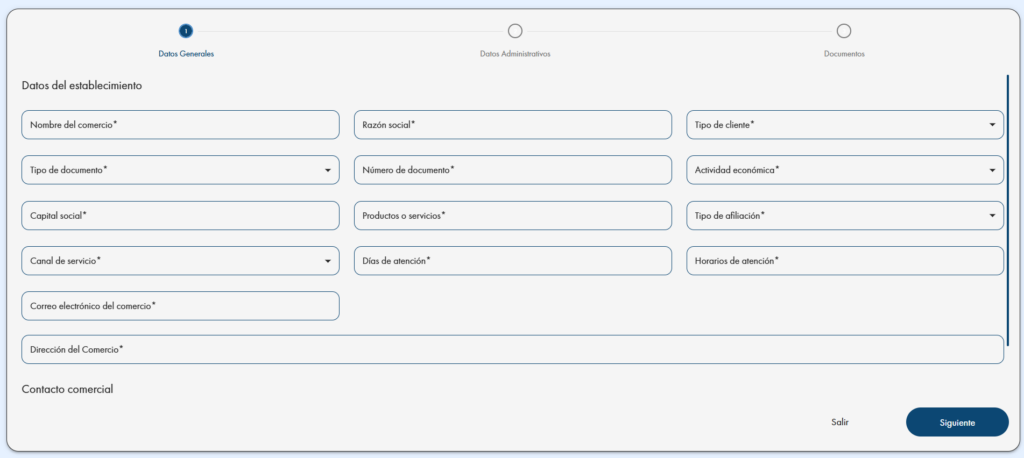Click the Razón social input field
The height and width of the screenshot is (458, 1024).
(513, 125)
